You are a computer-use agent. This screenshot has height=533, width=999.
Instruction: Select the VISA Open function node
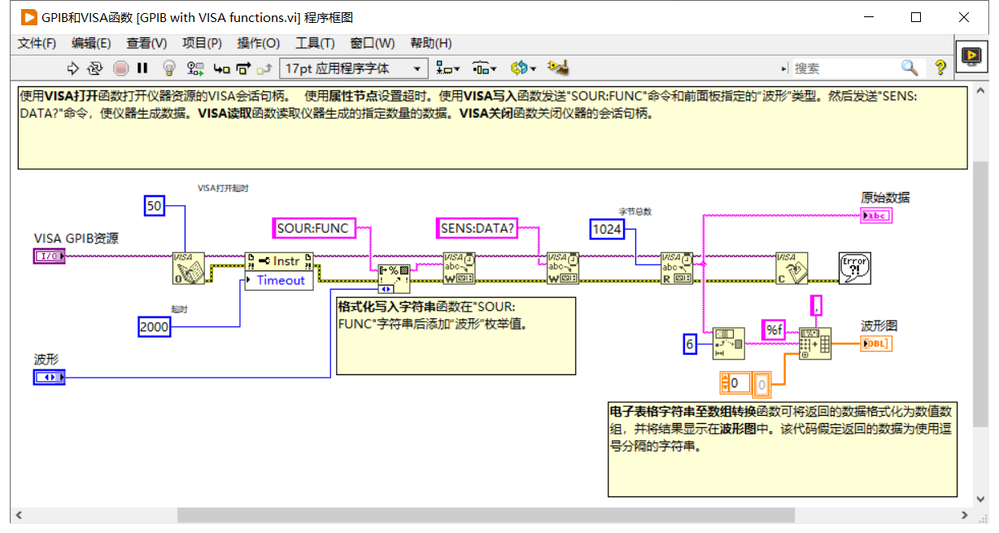(189, 268)
